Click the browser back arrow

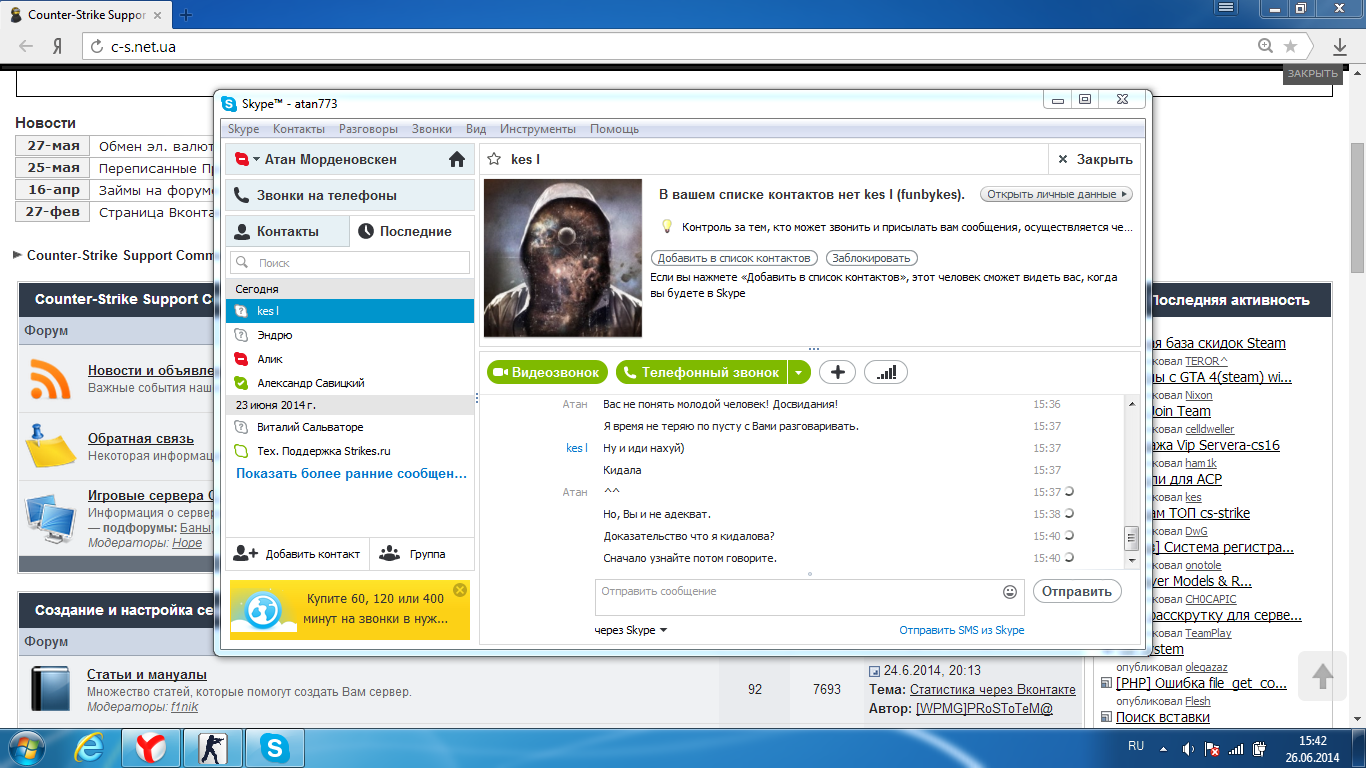pos(26,46)
